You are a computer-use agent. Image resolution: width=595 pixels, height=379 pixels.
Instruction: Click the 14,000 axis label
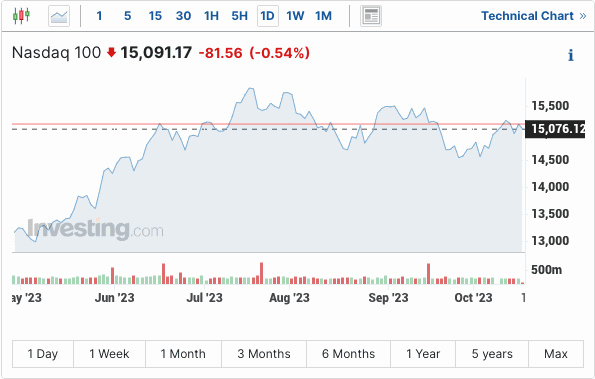[x=550, y=187]
